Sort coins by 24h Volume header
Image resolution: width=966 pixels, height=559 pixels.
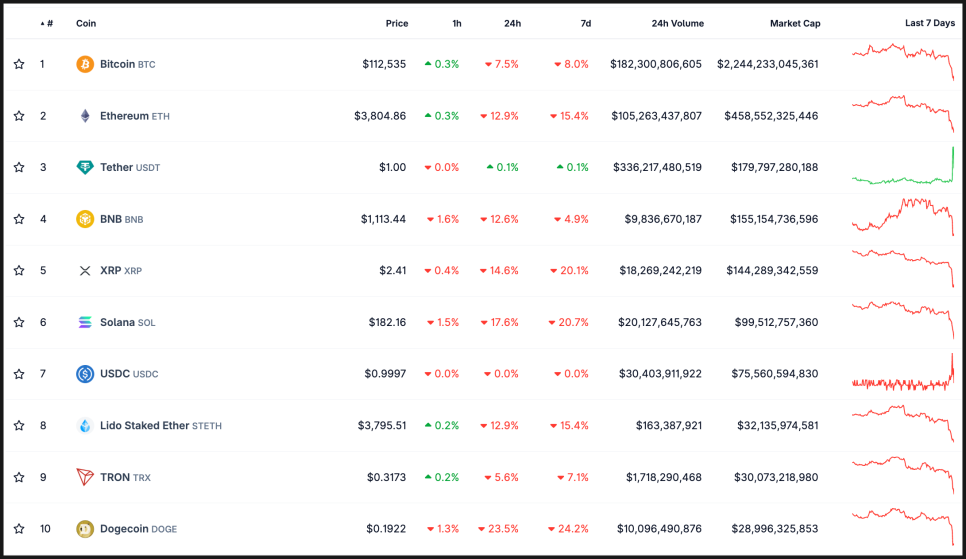coord(677,23)
